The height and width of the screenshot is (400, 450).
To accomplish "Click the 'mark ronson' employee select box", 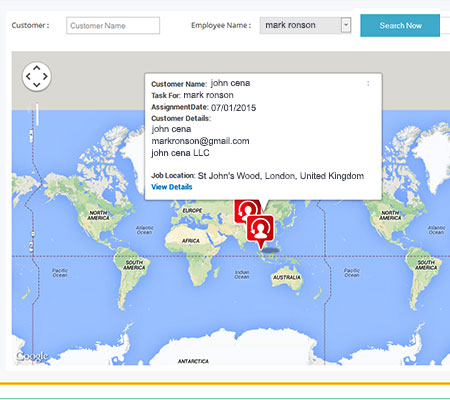I will [x=305, y=25].
